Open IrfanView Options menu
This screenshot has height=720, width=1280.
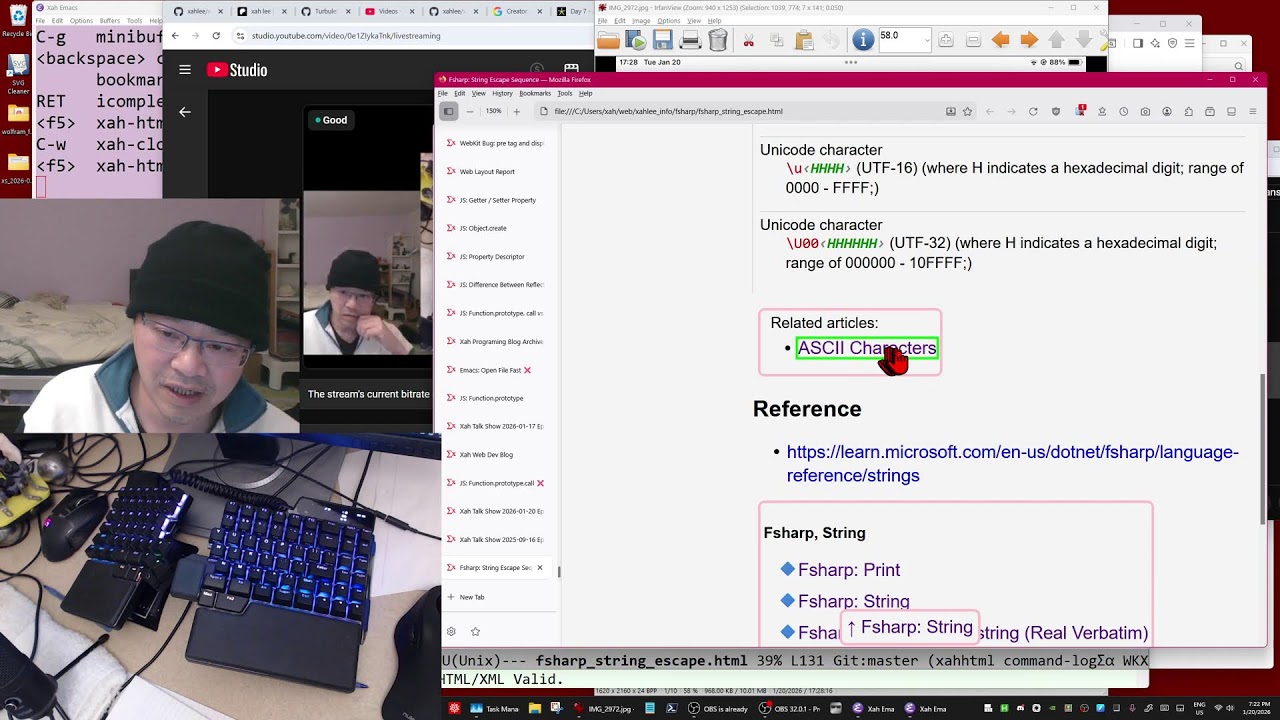click(669, 21)
